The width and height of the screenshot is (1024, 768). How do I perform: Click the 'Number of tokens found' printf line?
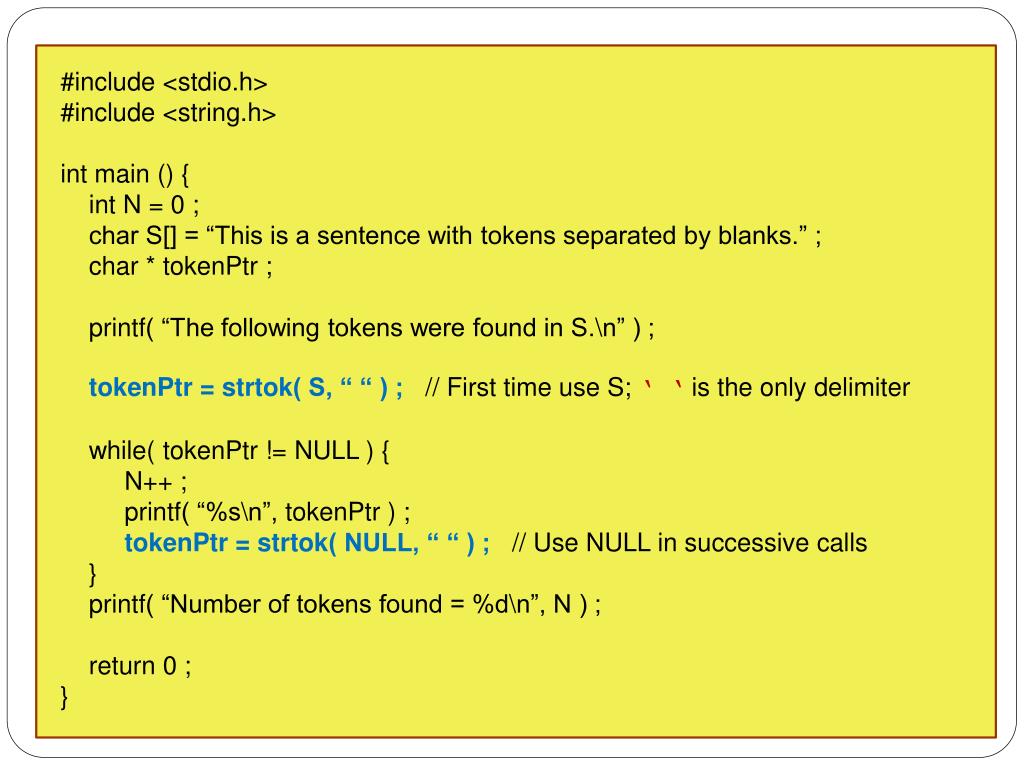(x=345, y=605)
